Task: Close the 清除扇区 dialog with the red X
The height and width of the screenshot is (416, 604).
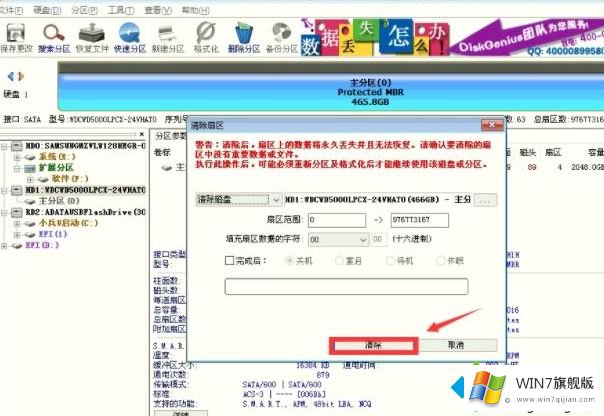Action: click(x=492, y=125)
